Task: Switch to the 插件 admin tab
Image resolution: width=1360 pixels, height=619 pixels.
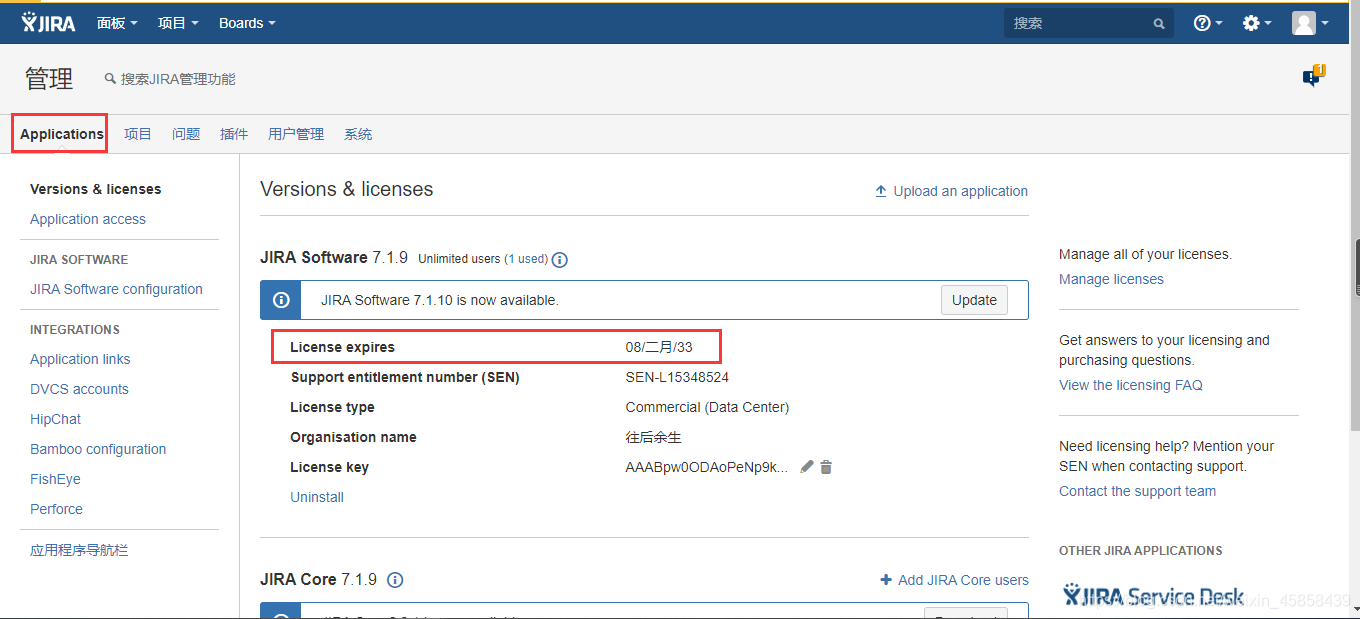Action: point(234,134)
